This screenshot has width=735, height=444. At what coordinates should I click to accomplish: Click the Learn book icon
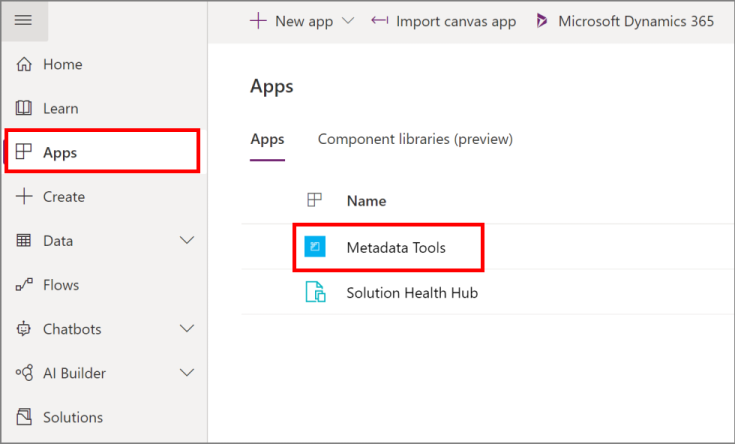click(x=24, y=108)
